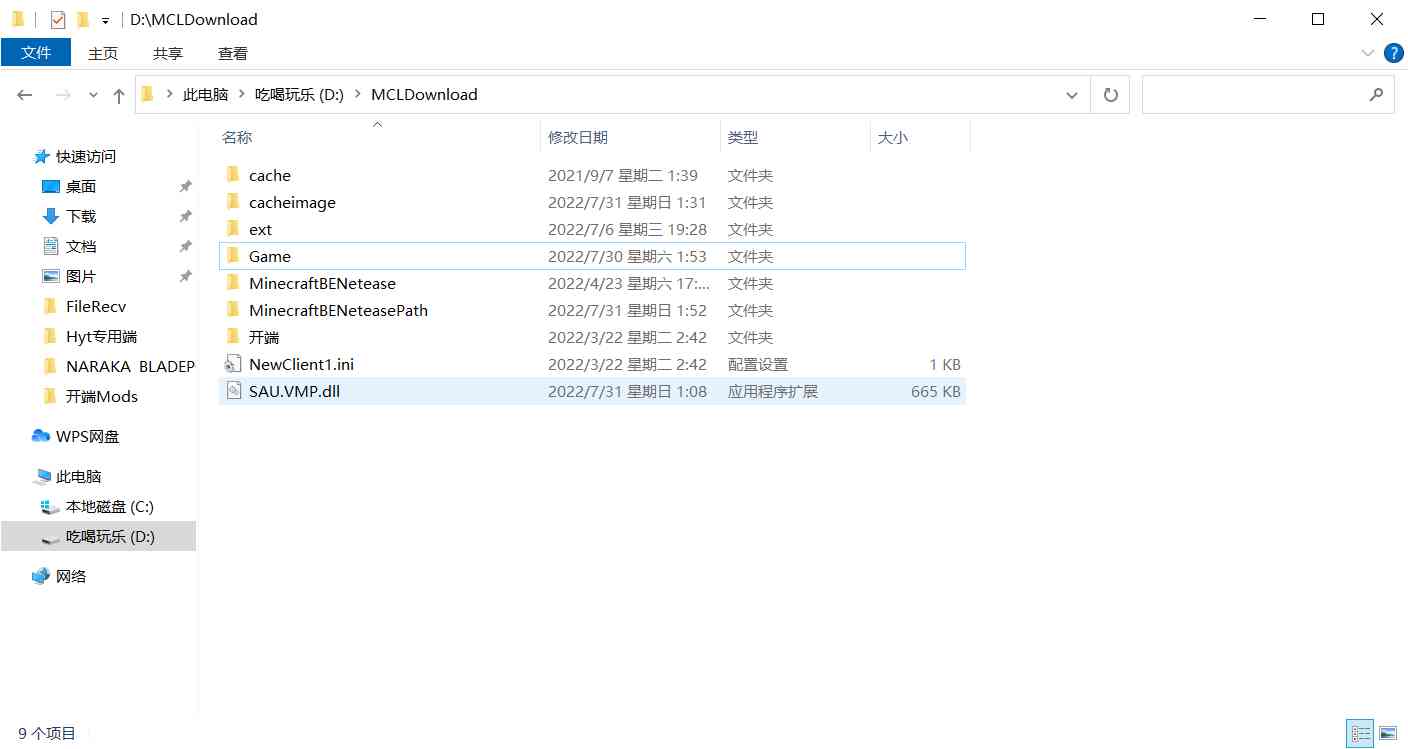1408x749 pixels.
Task: Click 应用程序扩展 type cell
Action: pyautogui.click(x=773, y=392)
